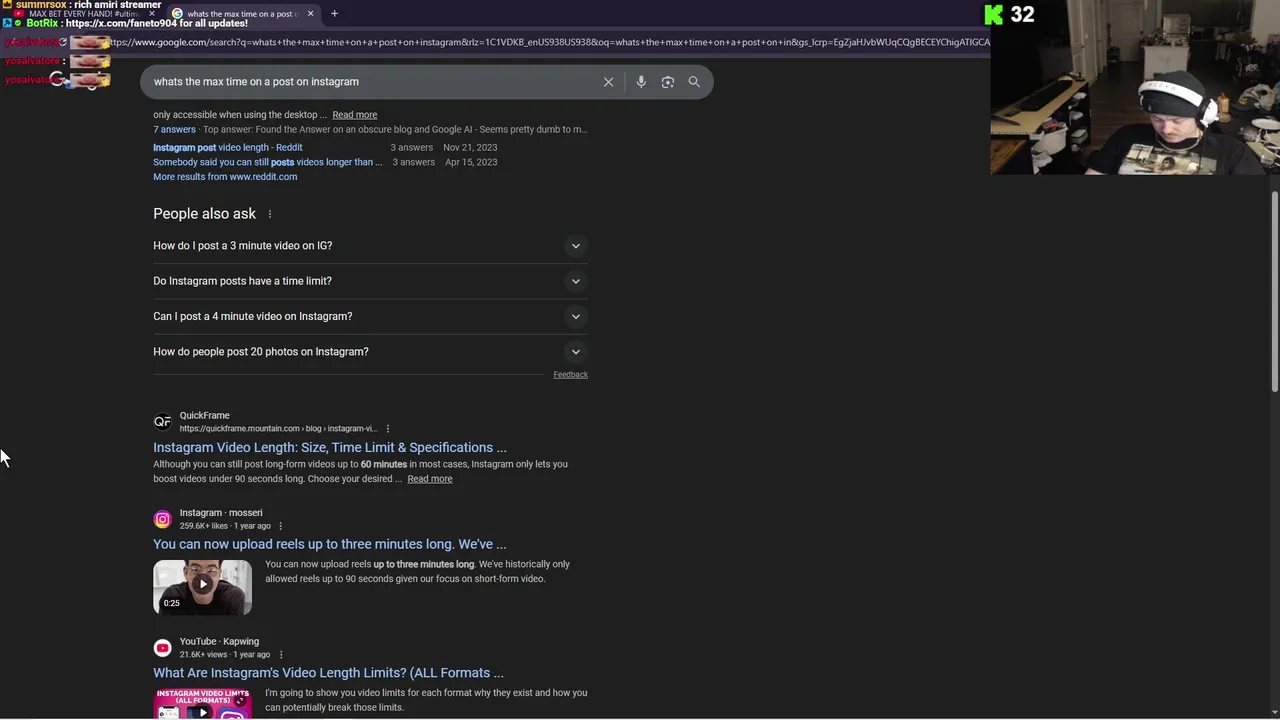The width and height of the screenshot is (1280, 720).
Task: Close the active Google search tab
Action: [310, 14]
